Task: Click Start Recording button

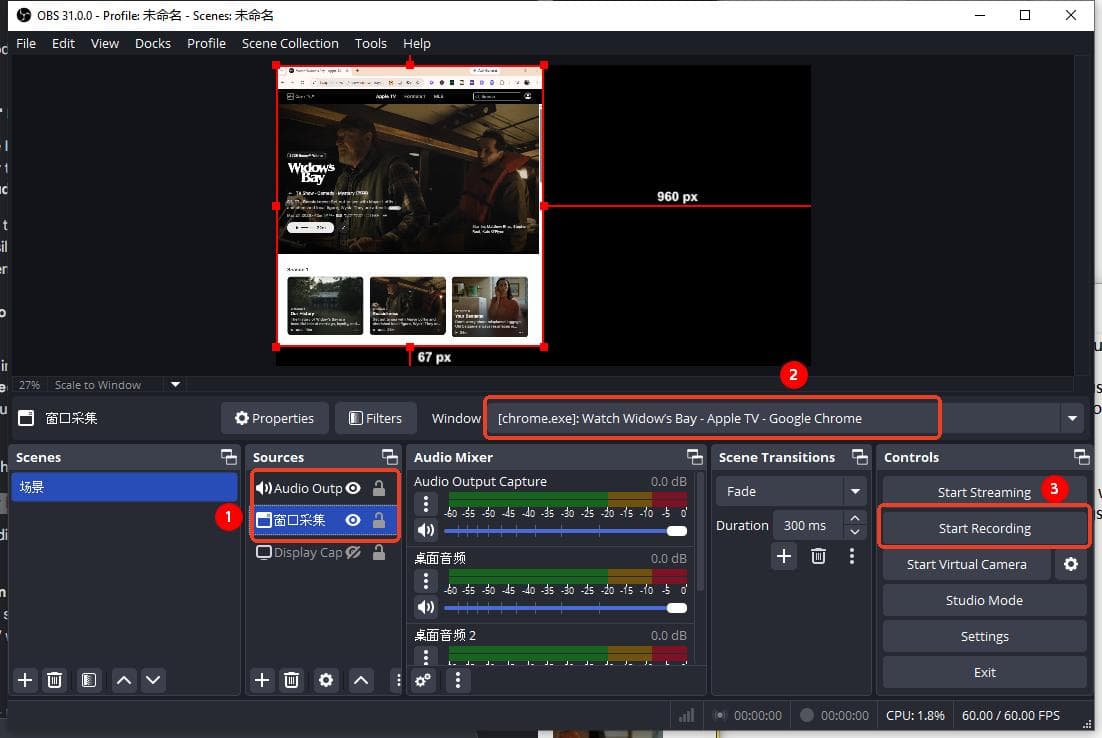Action: (x=984, y=528)
